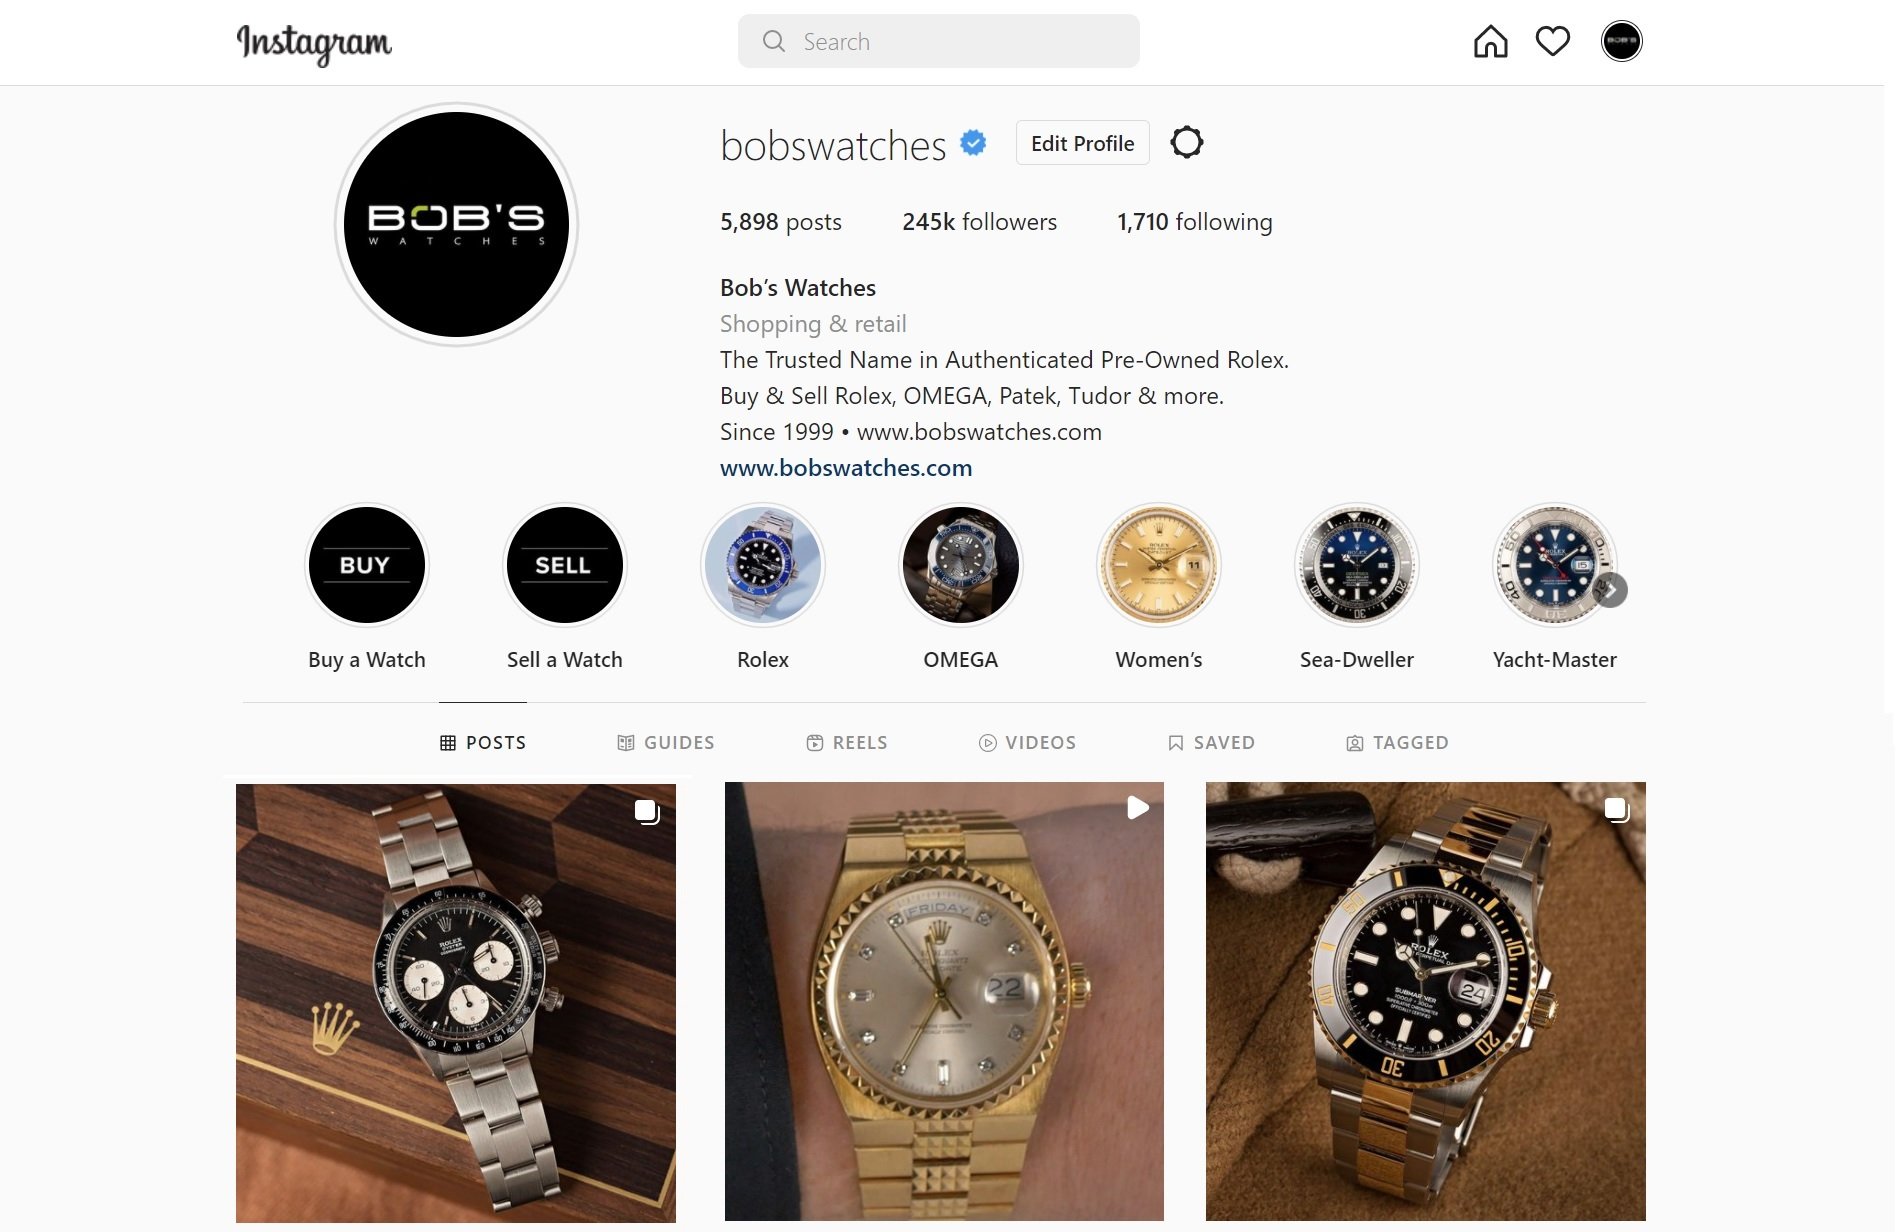Open the Daytona watch post on wood
Image resolution: width=1901 pixels, height=1232 pixels.
pyautogui.click(x=456, y=1003)
